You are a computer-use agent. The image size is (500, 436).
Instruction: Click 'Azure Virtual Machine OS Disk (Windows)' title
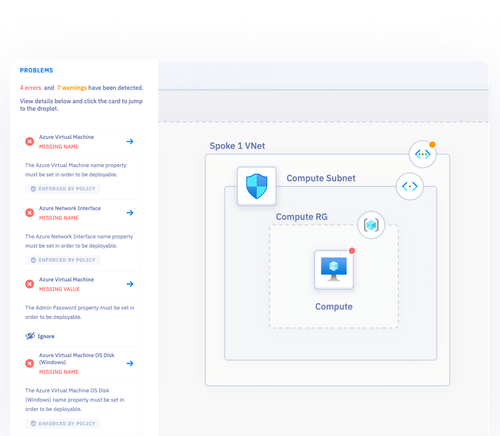tap(77, 359)
